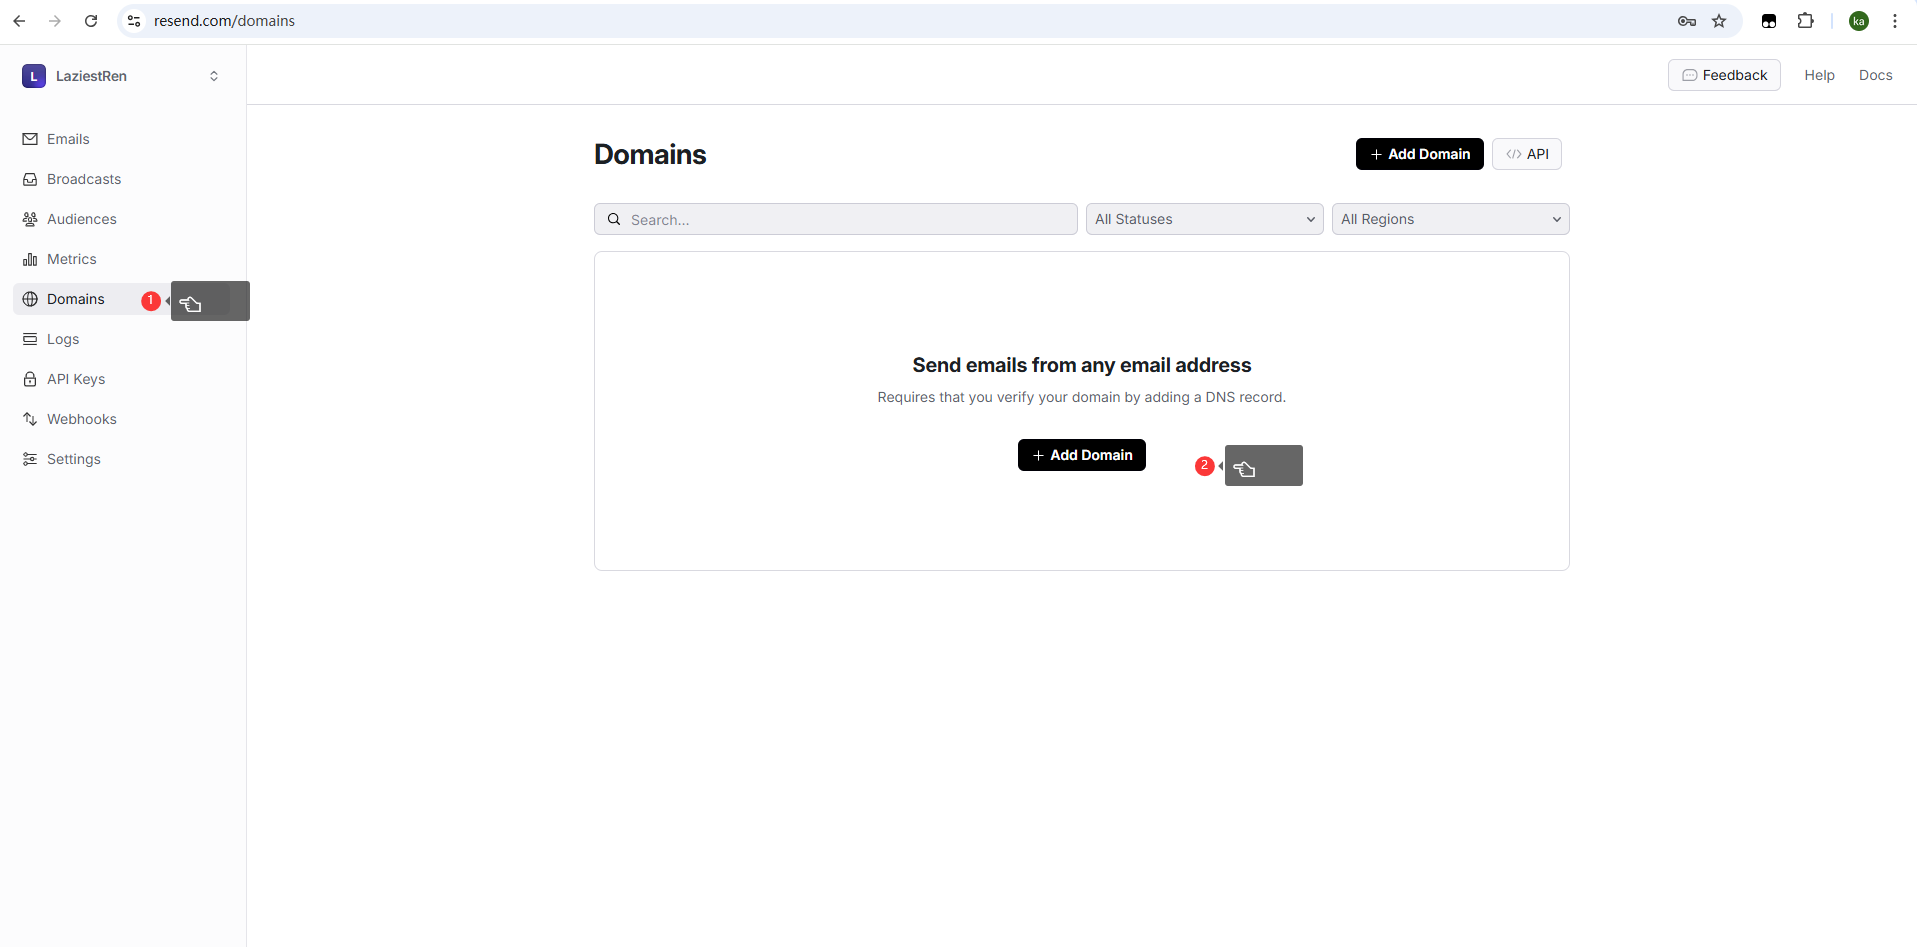Open the Metrics bar chart icon
The image size is (1917, 947).
coord(30,259)
